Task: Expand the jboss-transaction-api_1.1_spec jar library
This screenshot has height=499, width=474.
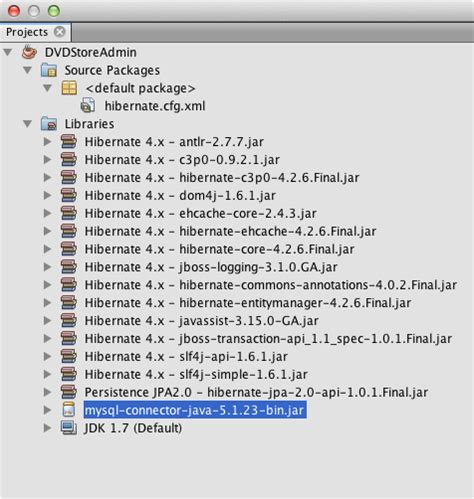Action: click(x=47, y=339)
